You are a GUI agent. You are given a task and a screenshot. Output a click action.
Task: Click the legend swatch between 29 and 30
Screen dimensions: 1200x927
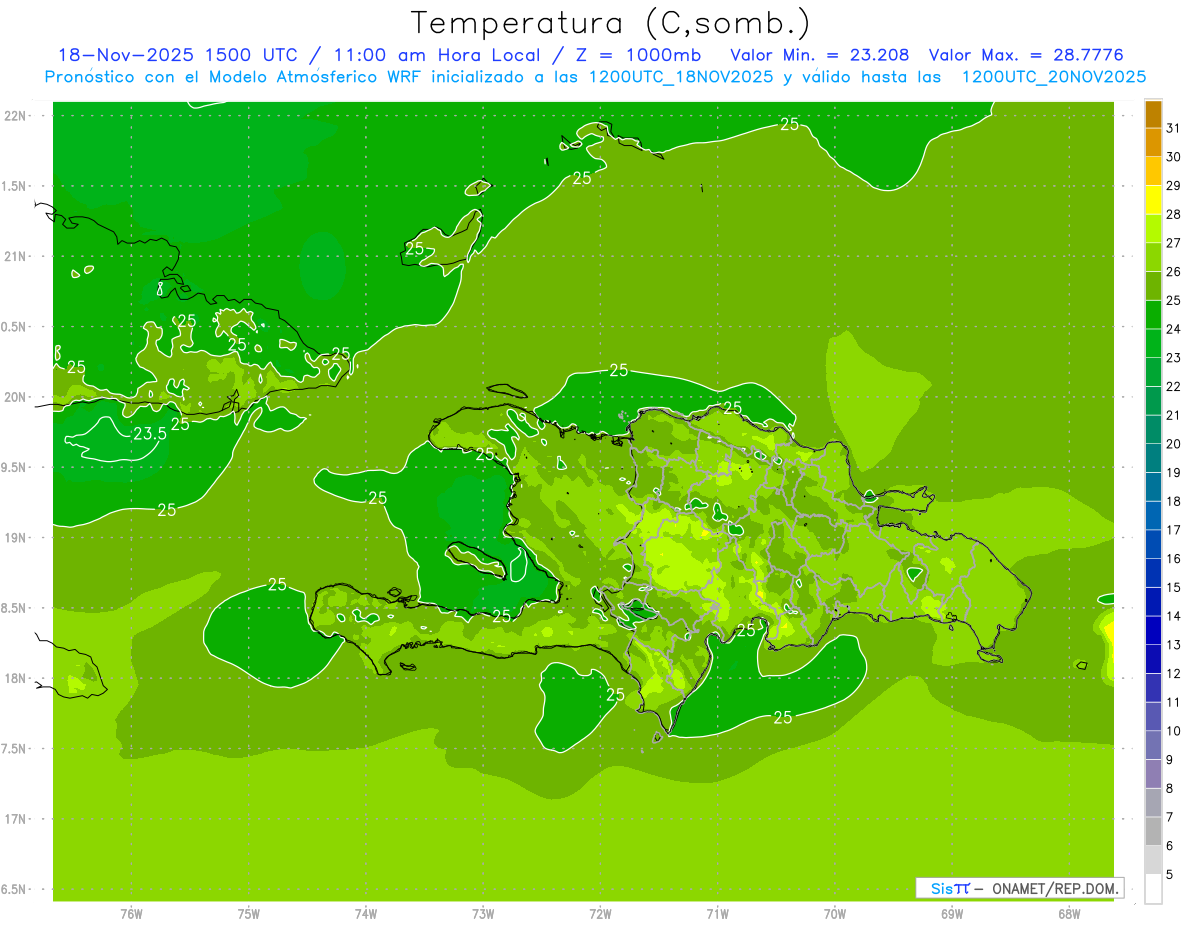(1153, 171)
